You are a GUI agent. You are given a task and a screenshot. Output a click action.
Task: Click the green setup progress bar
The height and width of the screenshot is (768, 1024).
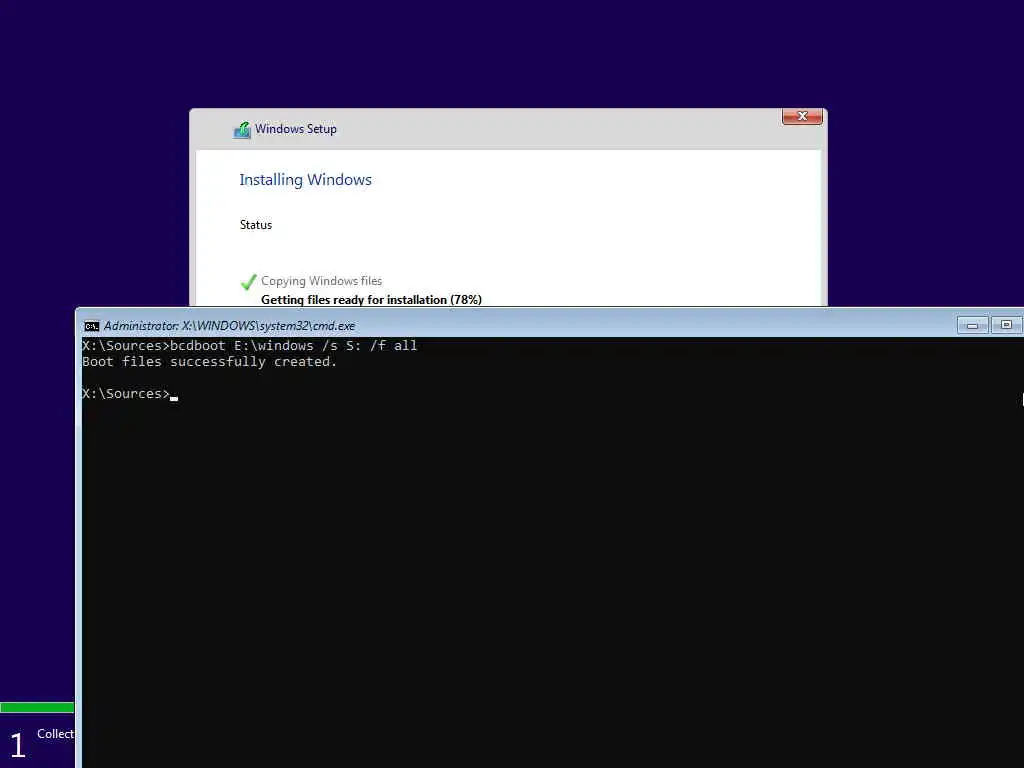tap(37, 707)
